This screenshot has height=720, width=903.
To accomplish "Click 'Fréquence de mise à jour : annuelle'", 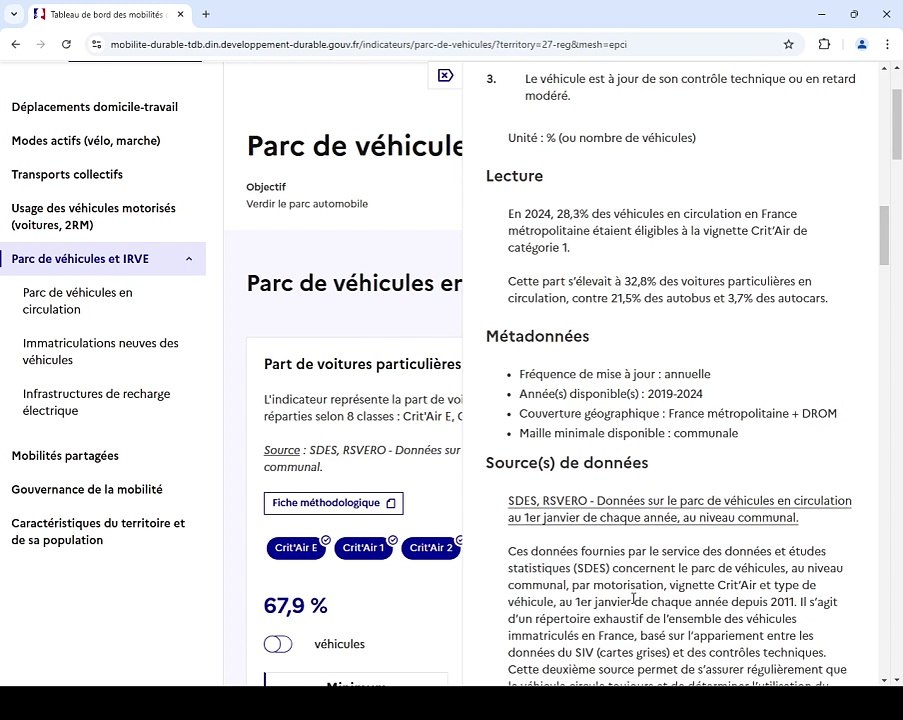I will point(614,374).
